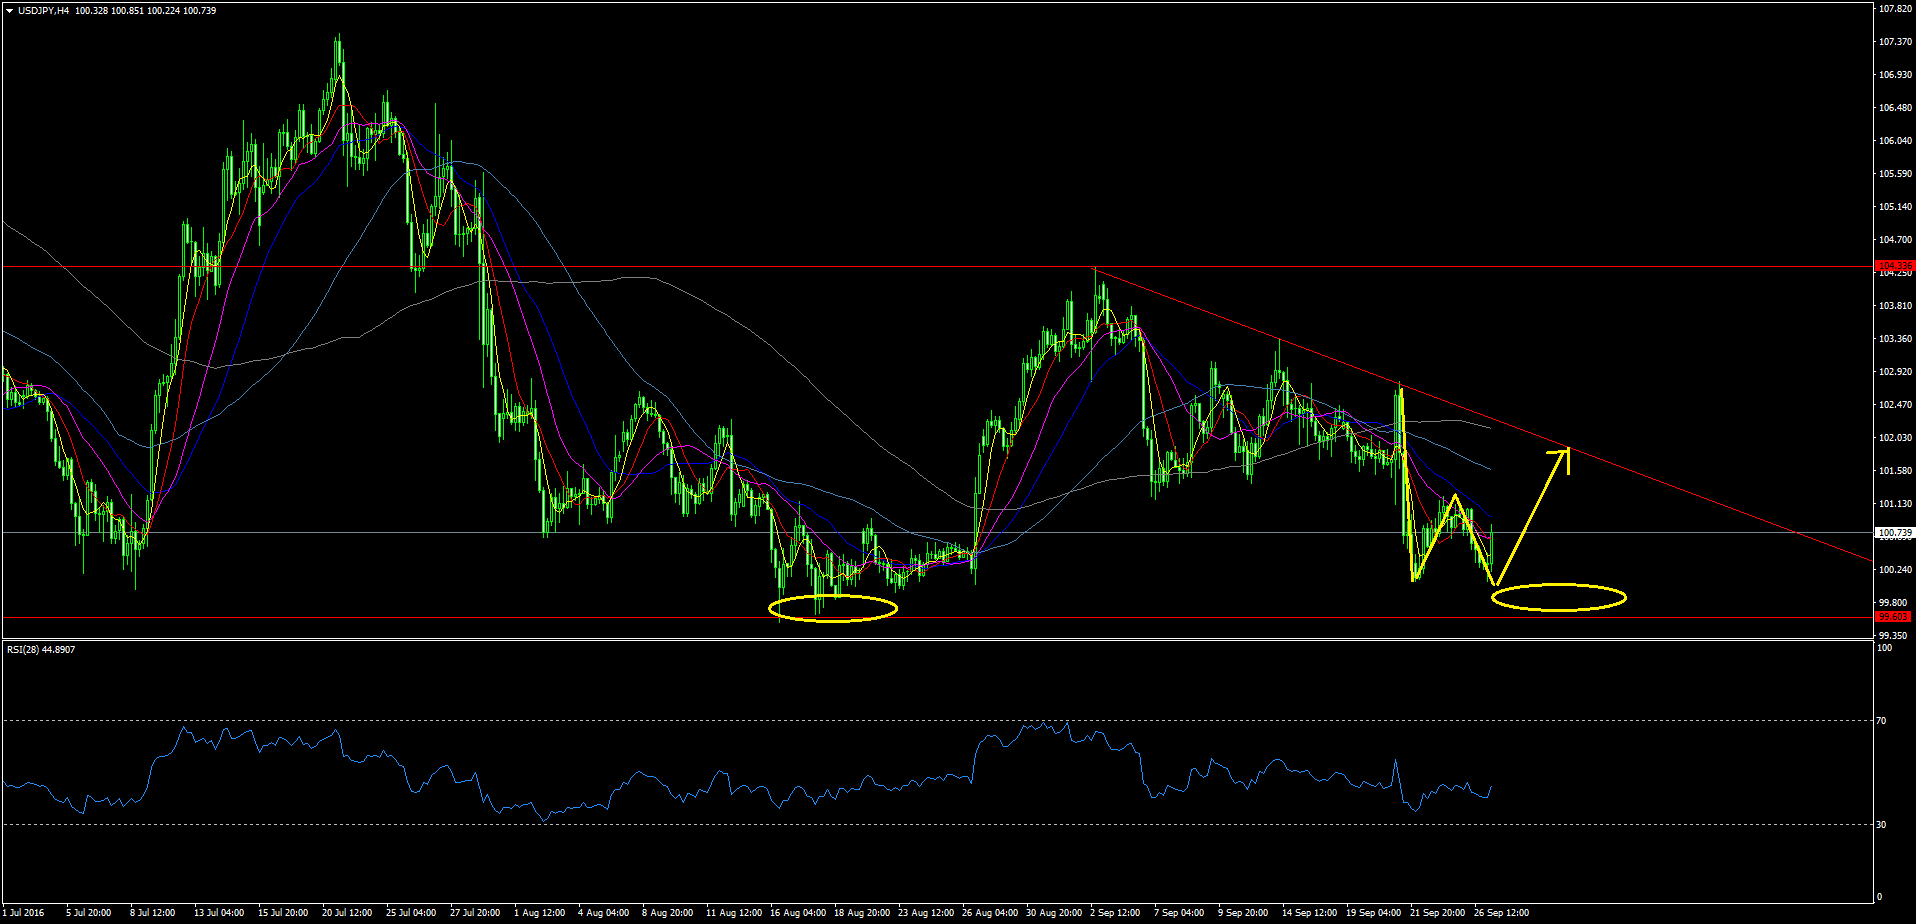
Task: Click the 27 Jul 20:00 time label
Action: click(x=475, y=913)
